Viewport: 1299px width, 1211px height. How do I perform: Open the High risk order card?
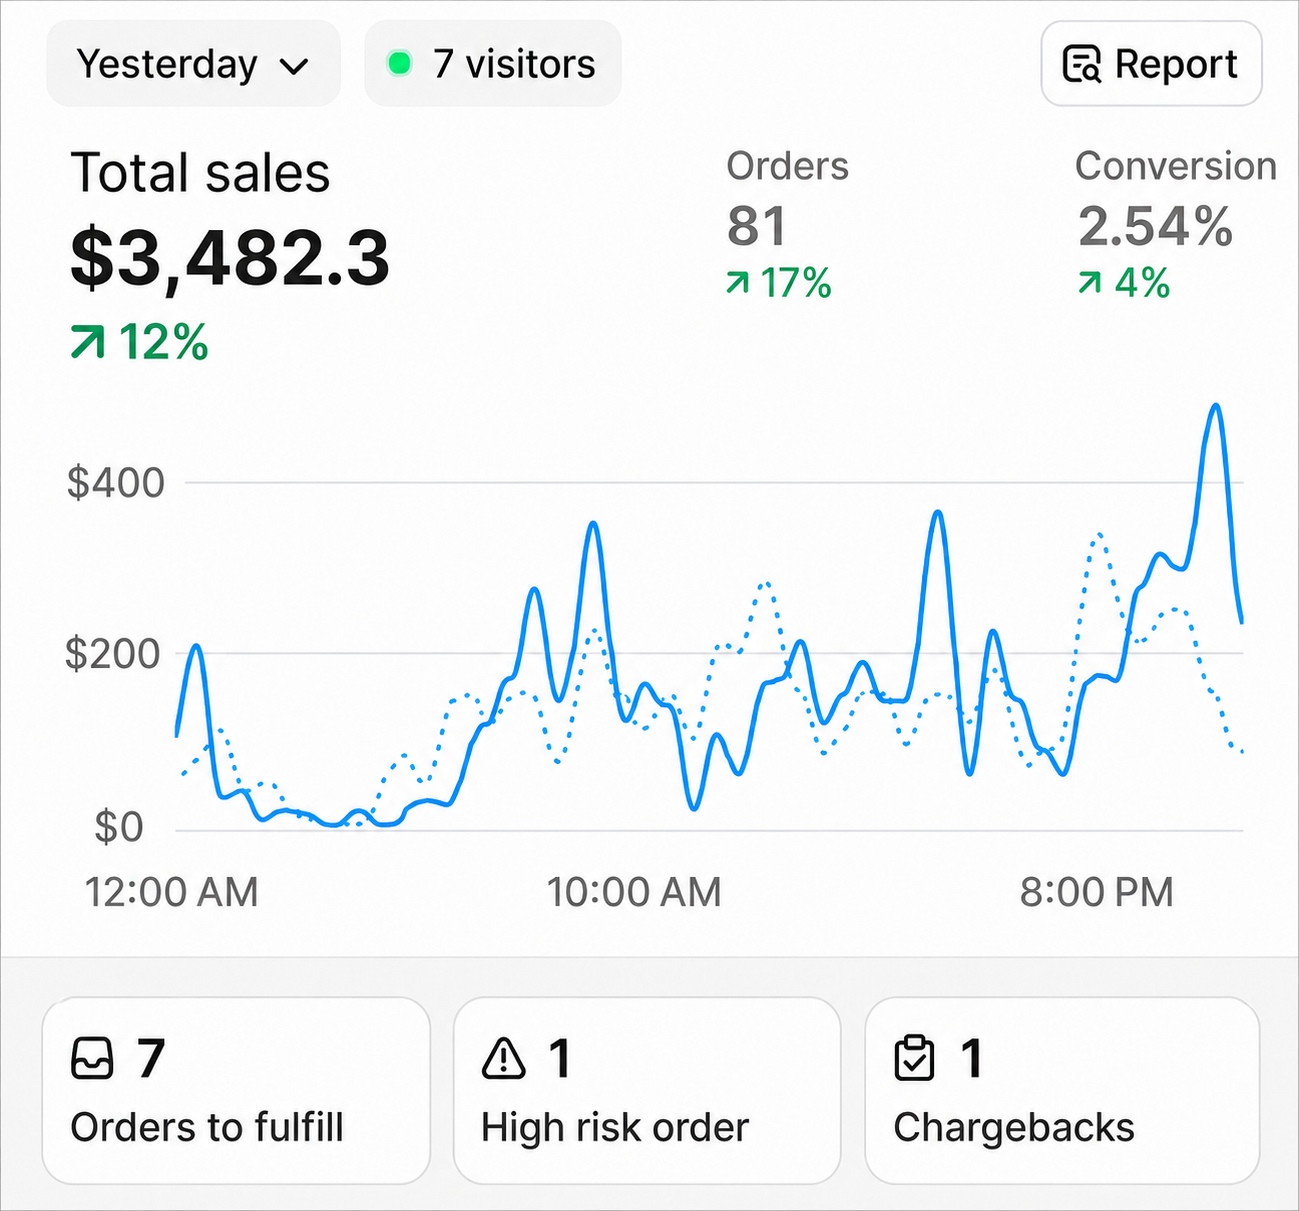point(647,1091)
